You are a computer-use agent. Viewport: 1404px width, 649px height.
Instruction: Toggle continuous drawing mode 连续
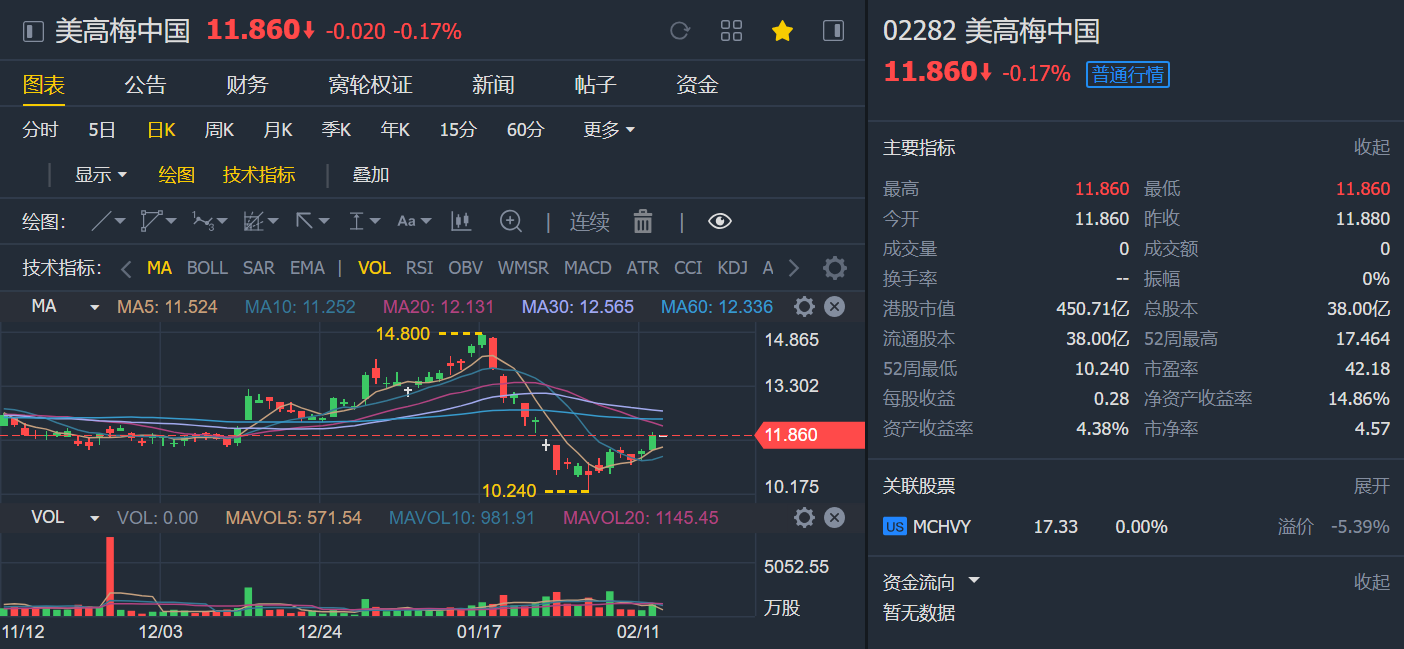click(590, 222)
